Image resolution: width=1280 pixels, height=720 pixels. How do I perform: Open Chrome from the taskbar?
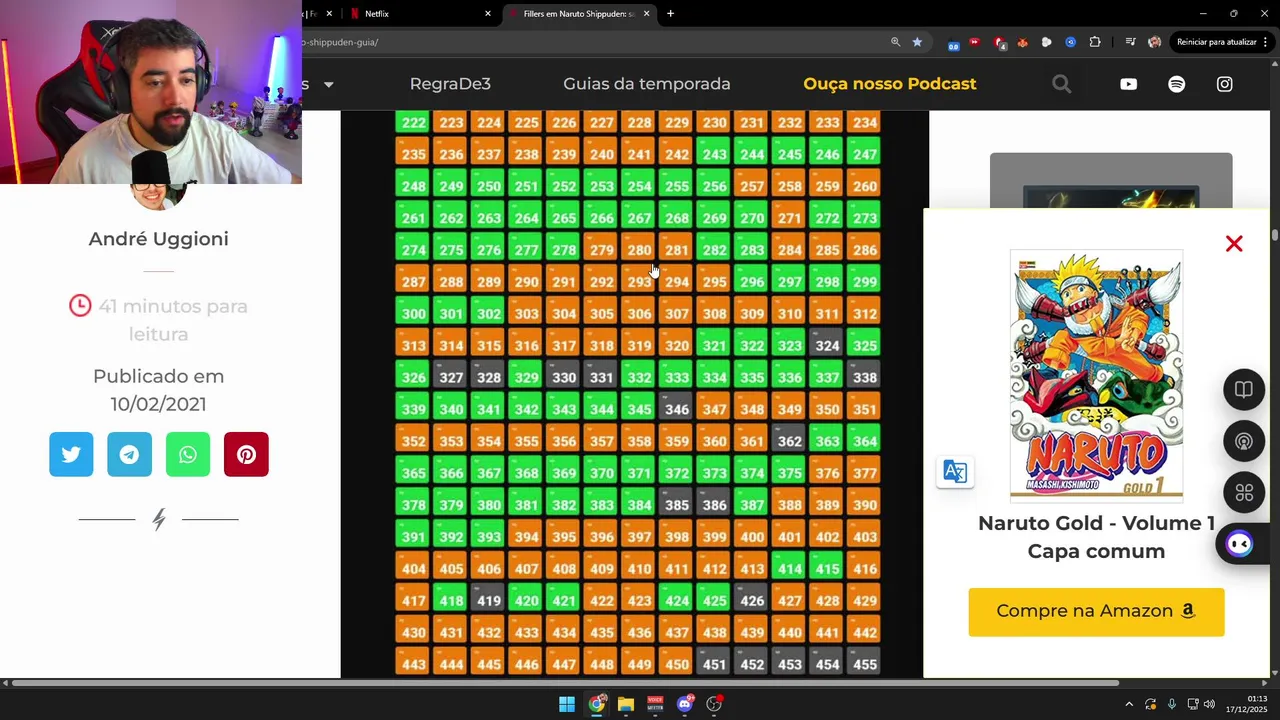pos(597,704)
